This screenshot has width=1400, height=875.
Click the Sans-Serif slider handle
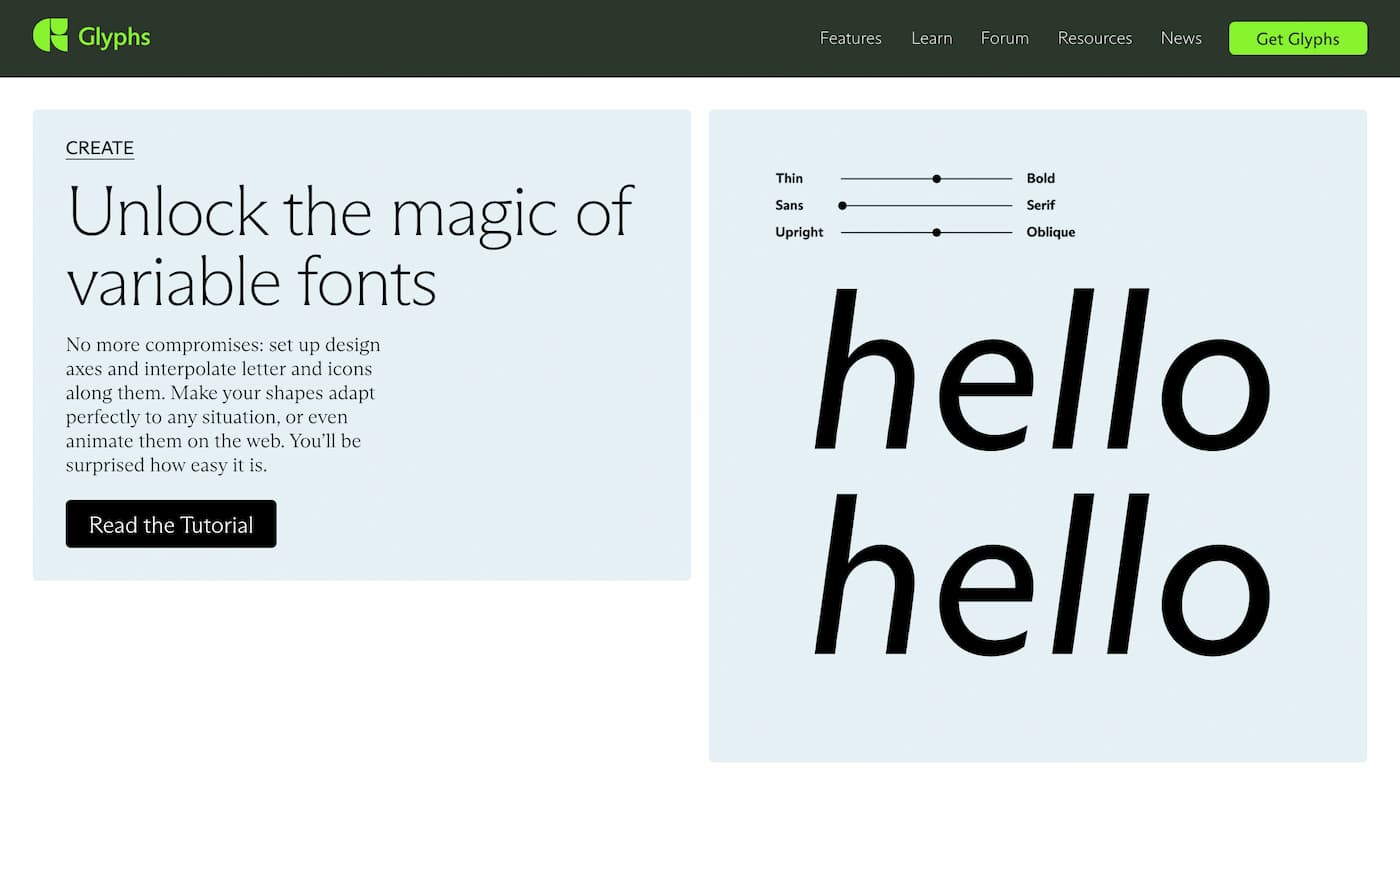click(x=844, y=205)
